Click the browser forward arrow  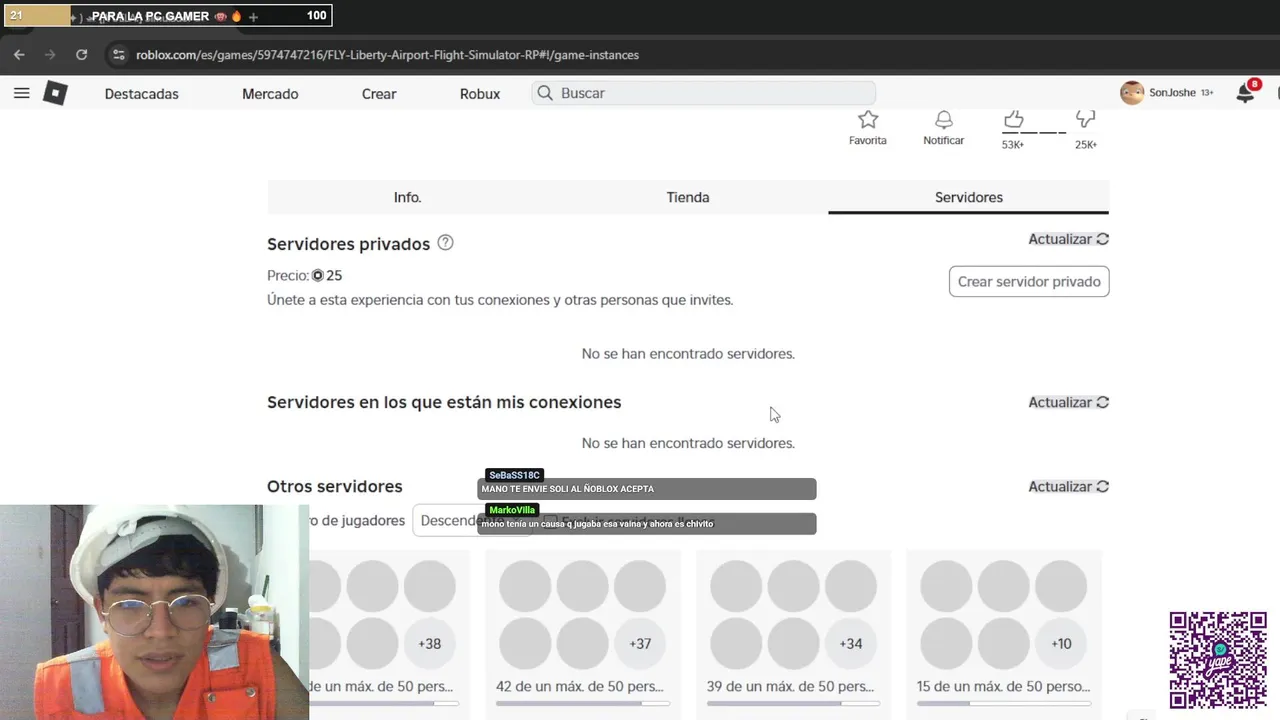50,55
